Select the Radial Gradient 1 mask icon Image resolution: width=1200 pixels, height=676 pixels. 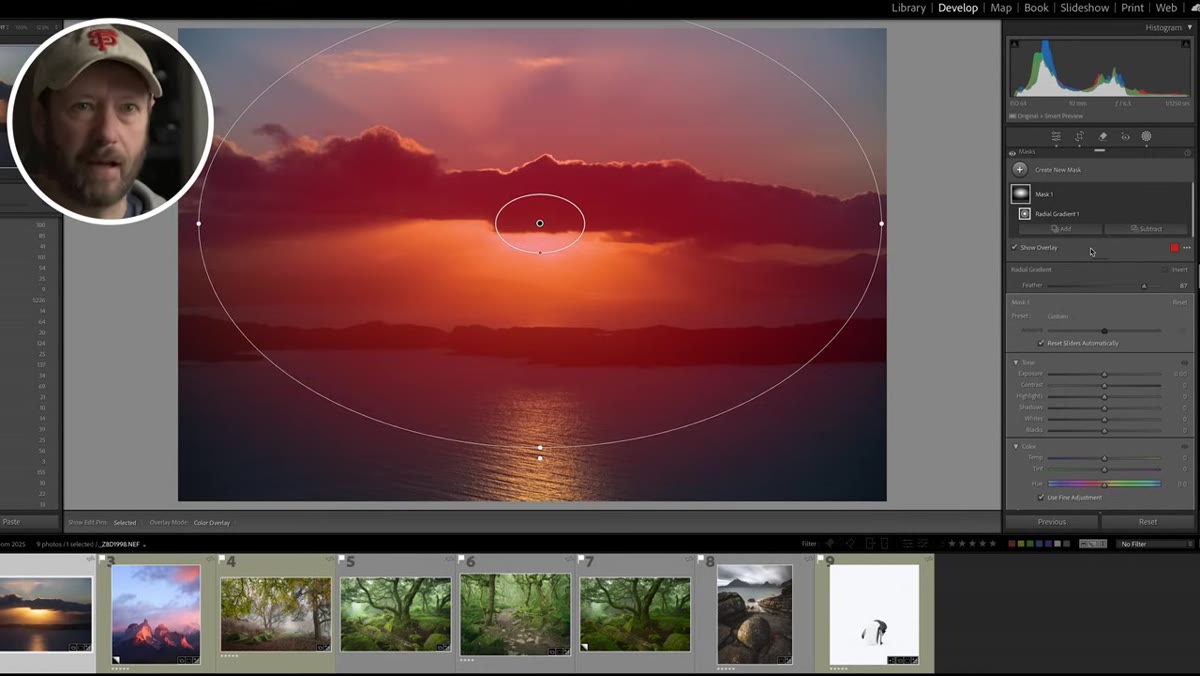[1024, 214]
